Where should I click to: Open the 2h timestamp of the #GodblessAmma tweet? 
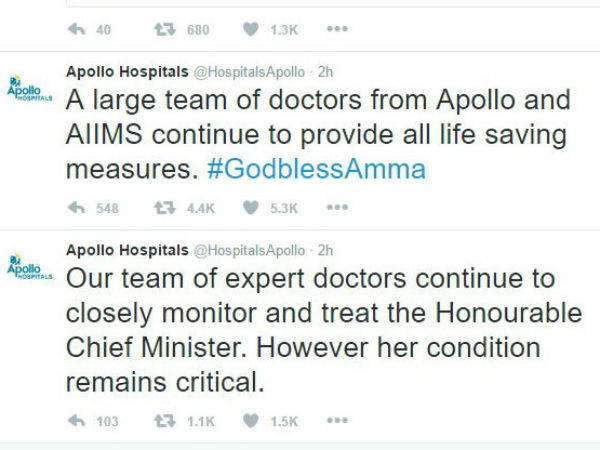[x=325, y=72]
